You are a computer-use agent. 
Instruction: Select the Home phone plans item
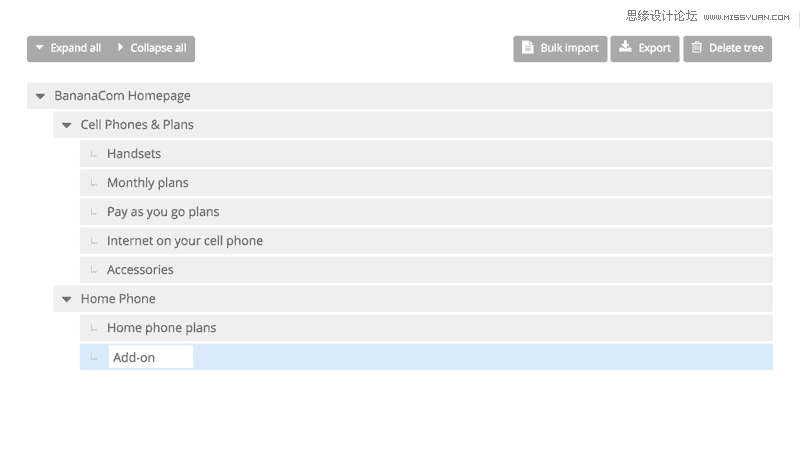(161, 328)
